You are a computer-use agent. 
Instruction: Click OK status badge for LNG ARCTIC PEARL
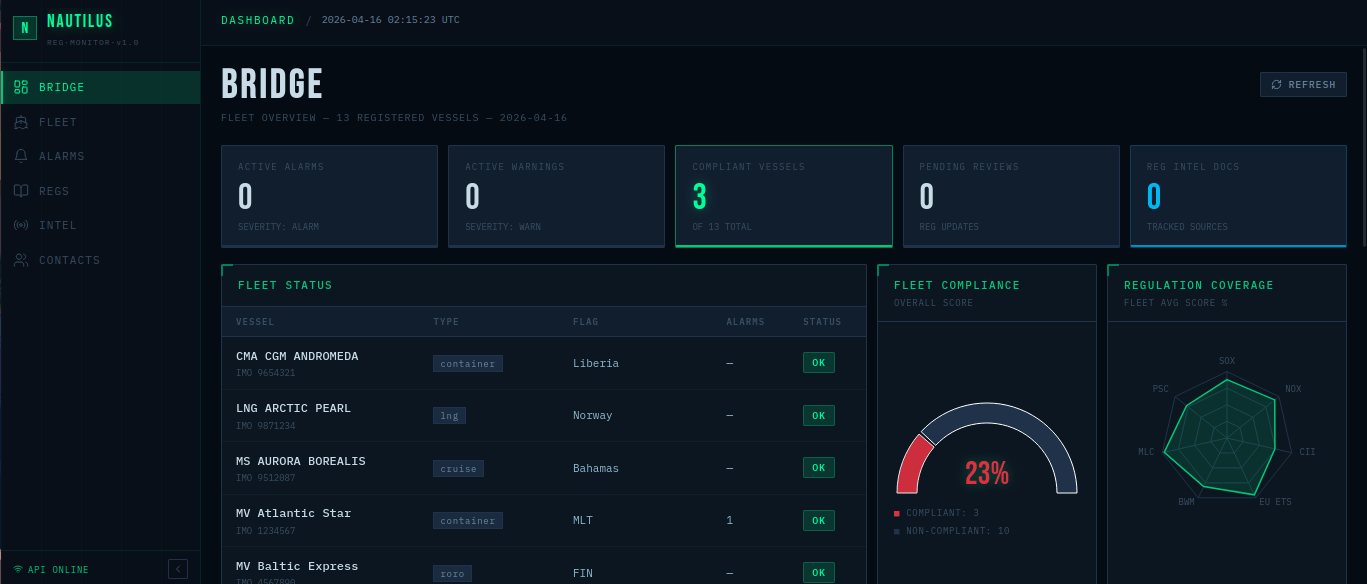818,415
